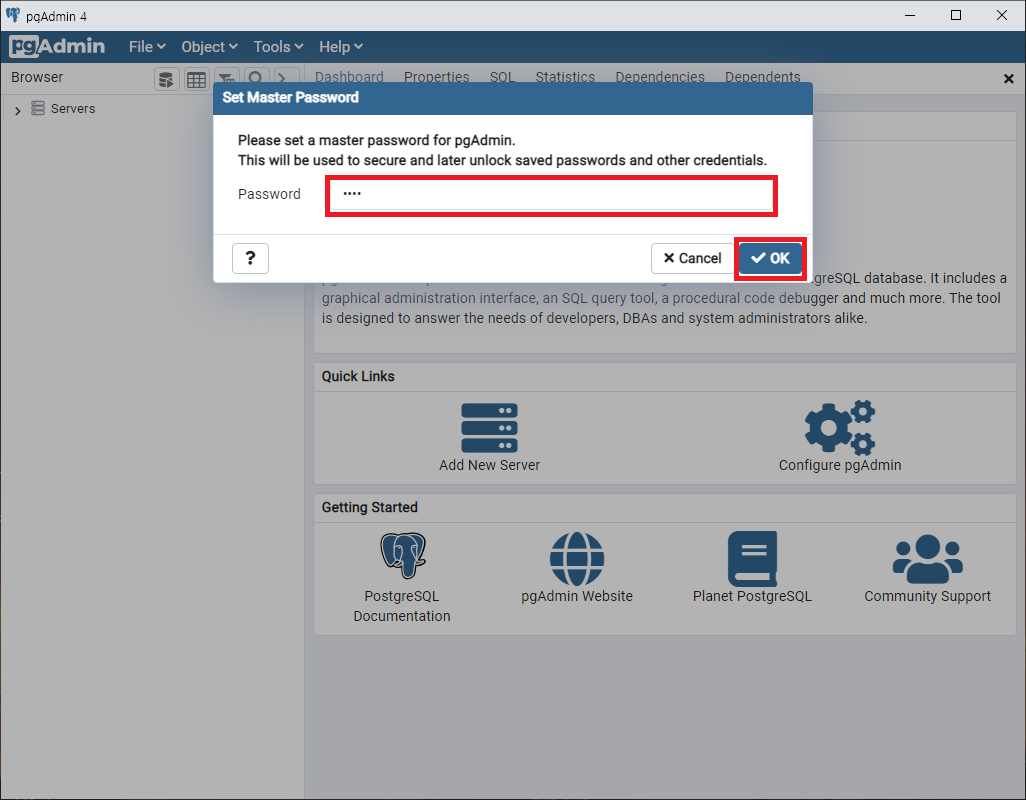Maximize the pgAdmin 4 window
Viewport: 1026px width, 800px height.
click(x=956, y=15)
